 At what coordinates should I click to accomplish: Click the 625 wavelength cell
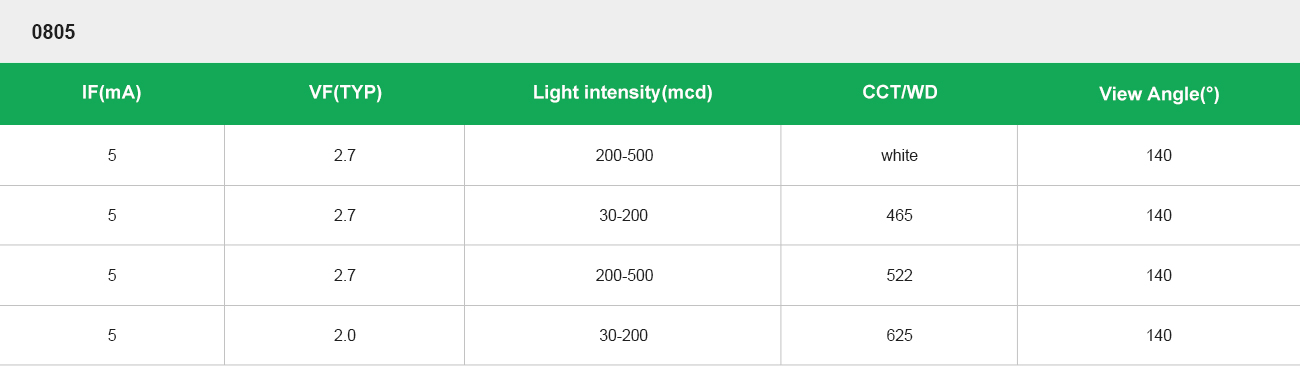(x=899, y=335)
